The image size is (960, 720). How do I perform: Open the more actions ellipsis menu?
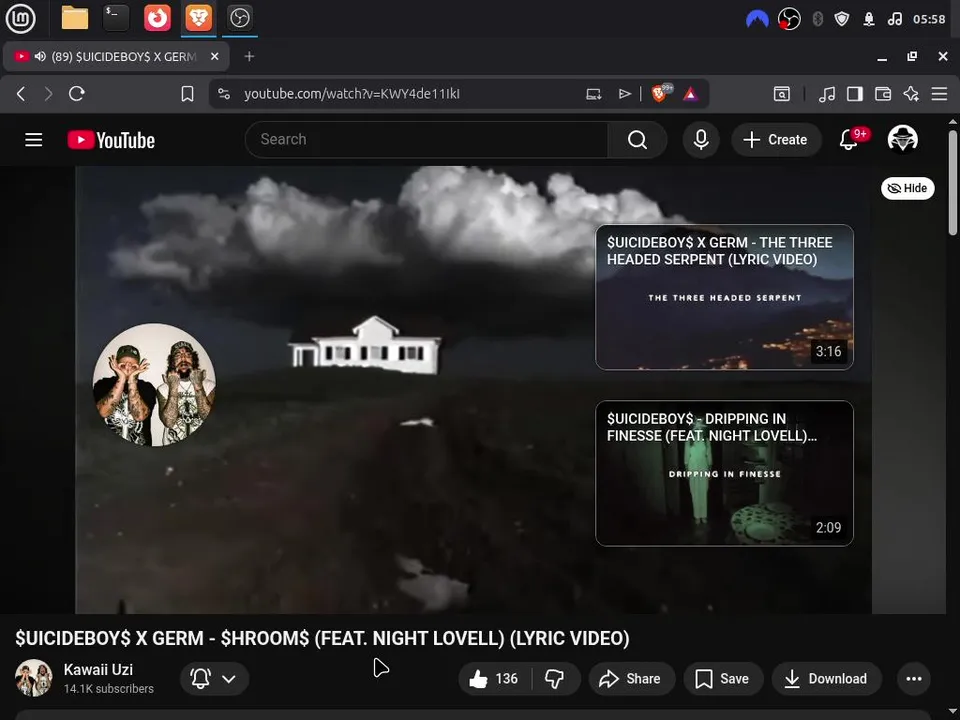coord(913,678)
